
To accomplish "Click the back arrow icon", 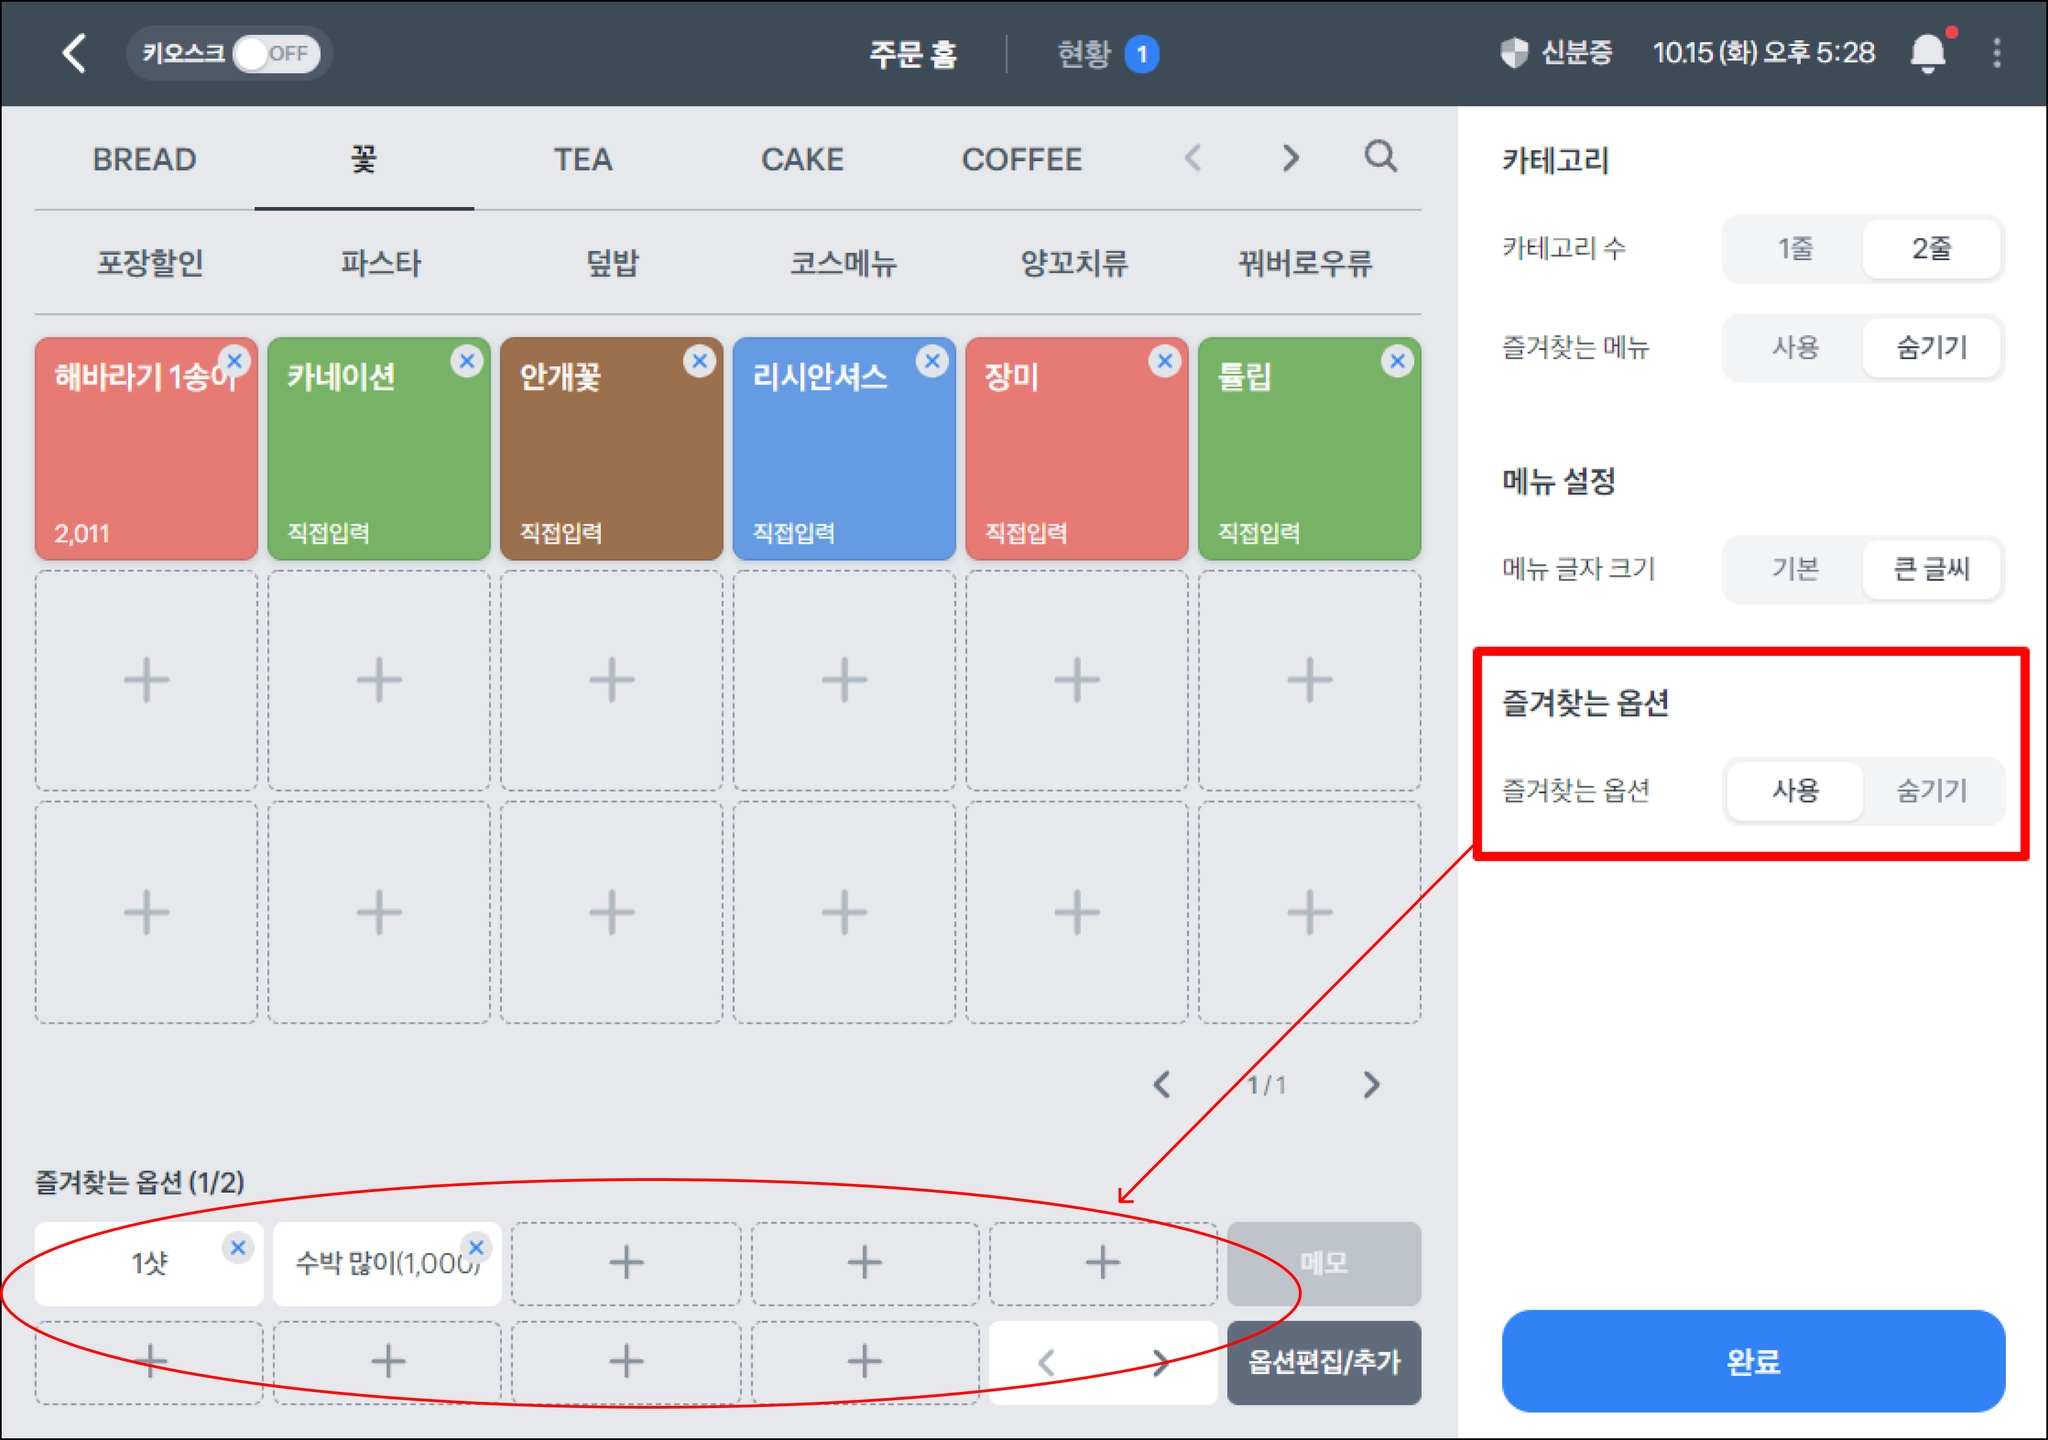I will tap(75, 53).
